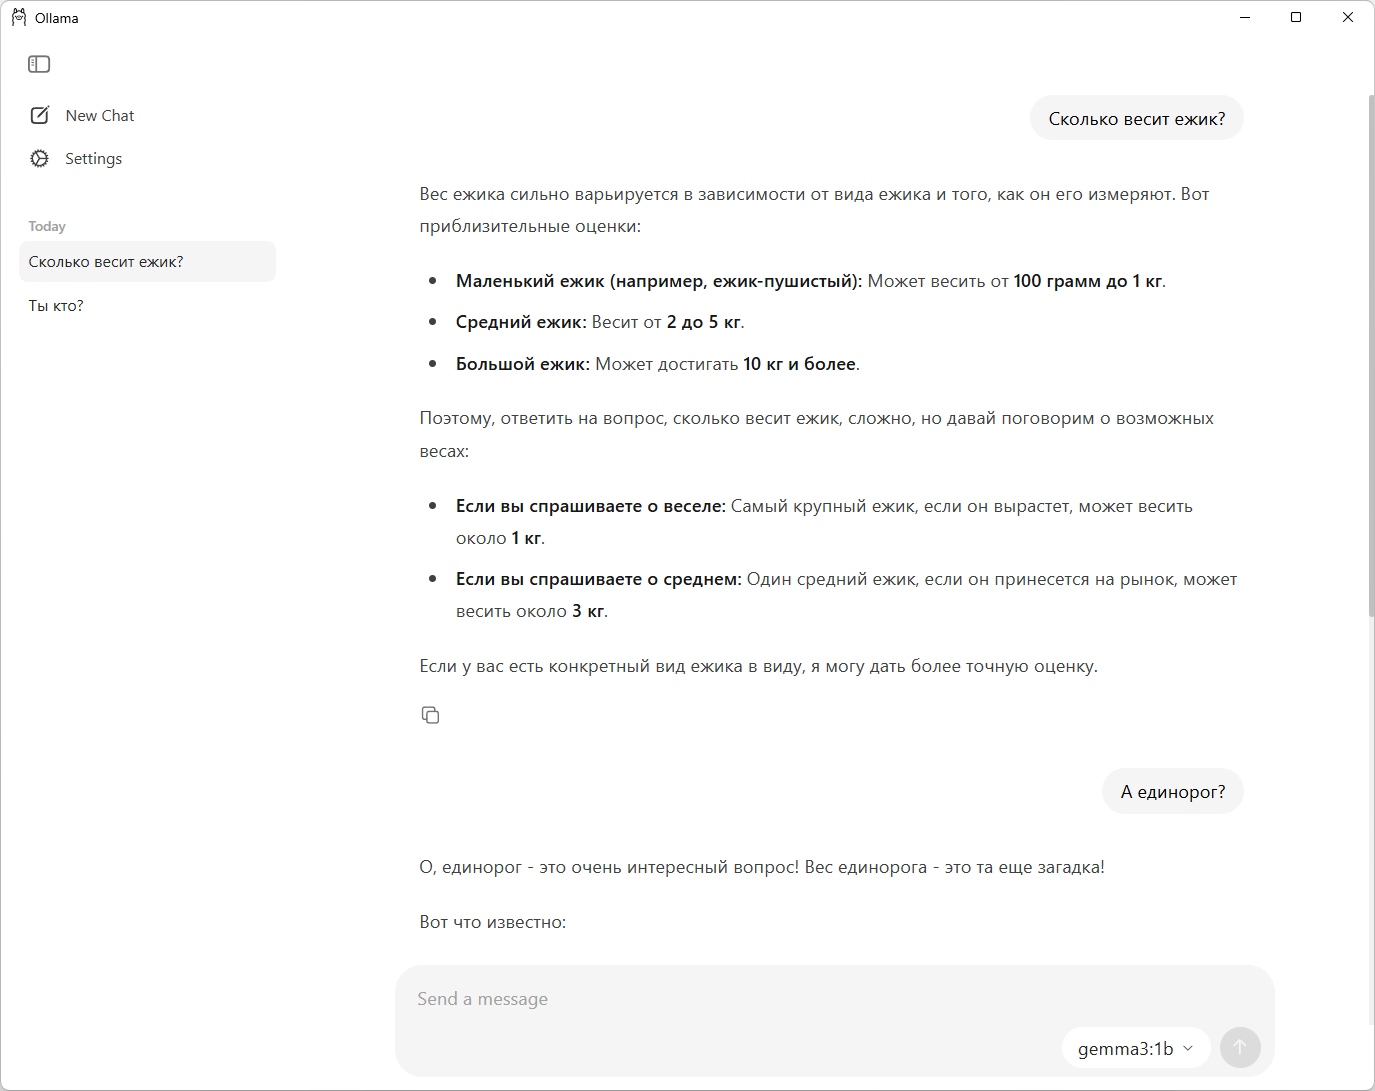The width and height of the screenshot is (1375, 1091).
Task: Open the "Ты кто?" chat
Action: click(56, 306)
